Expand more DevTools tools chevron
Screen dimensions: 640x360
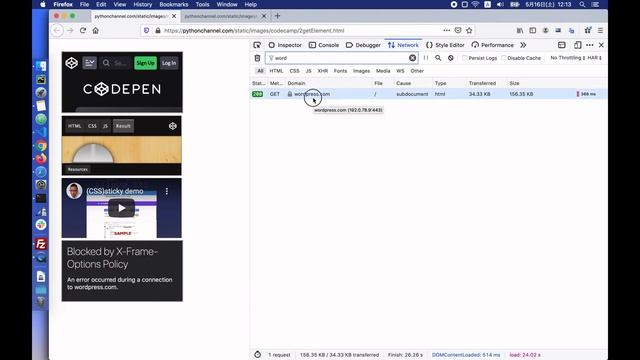coord(523,45)
